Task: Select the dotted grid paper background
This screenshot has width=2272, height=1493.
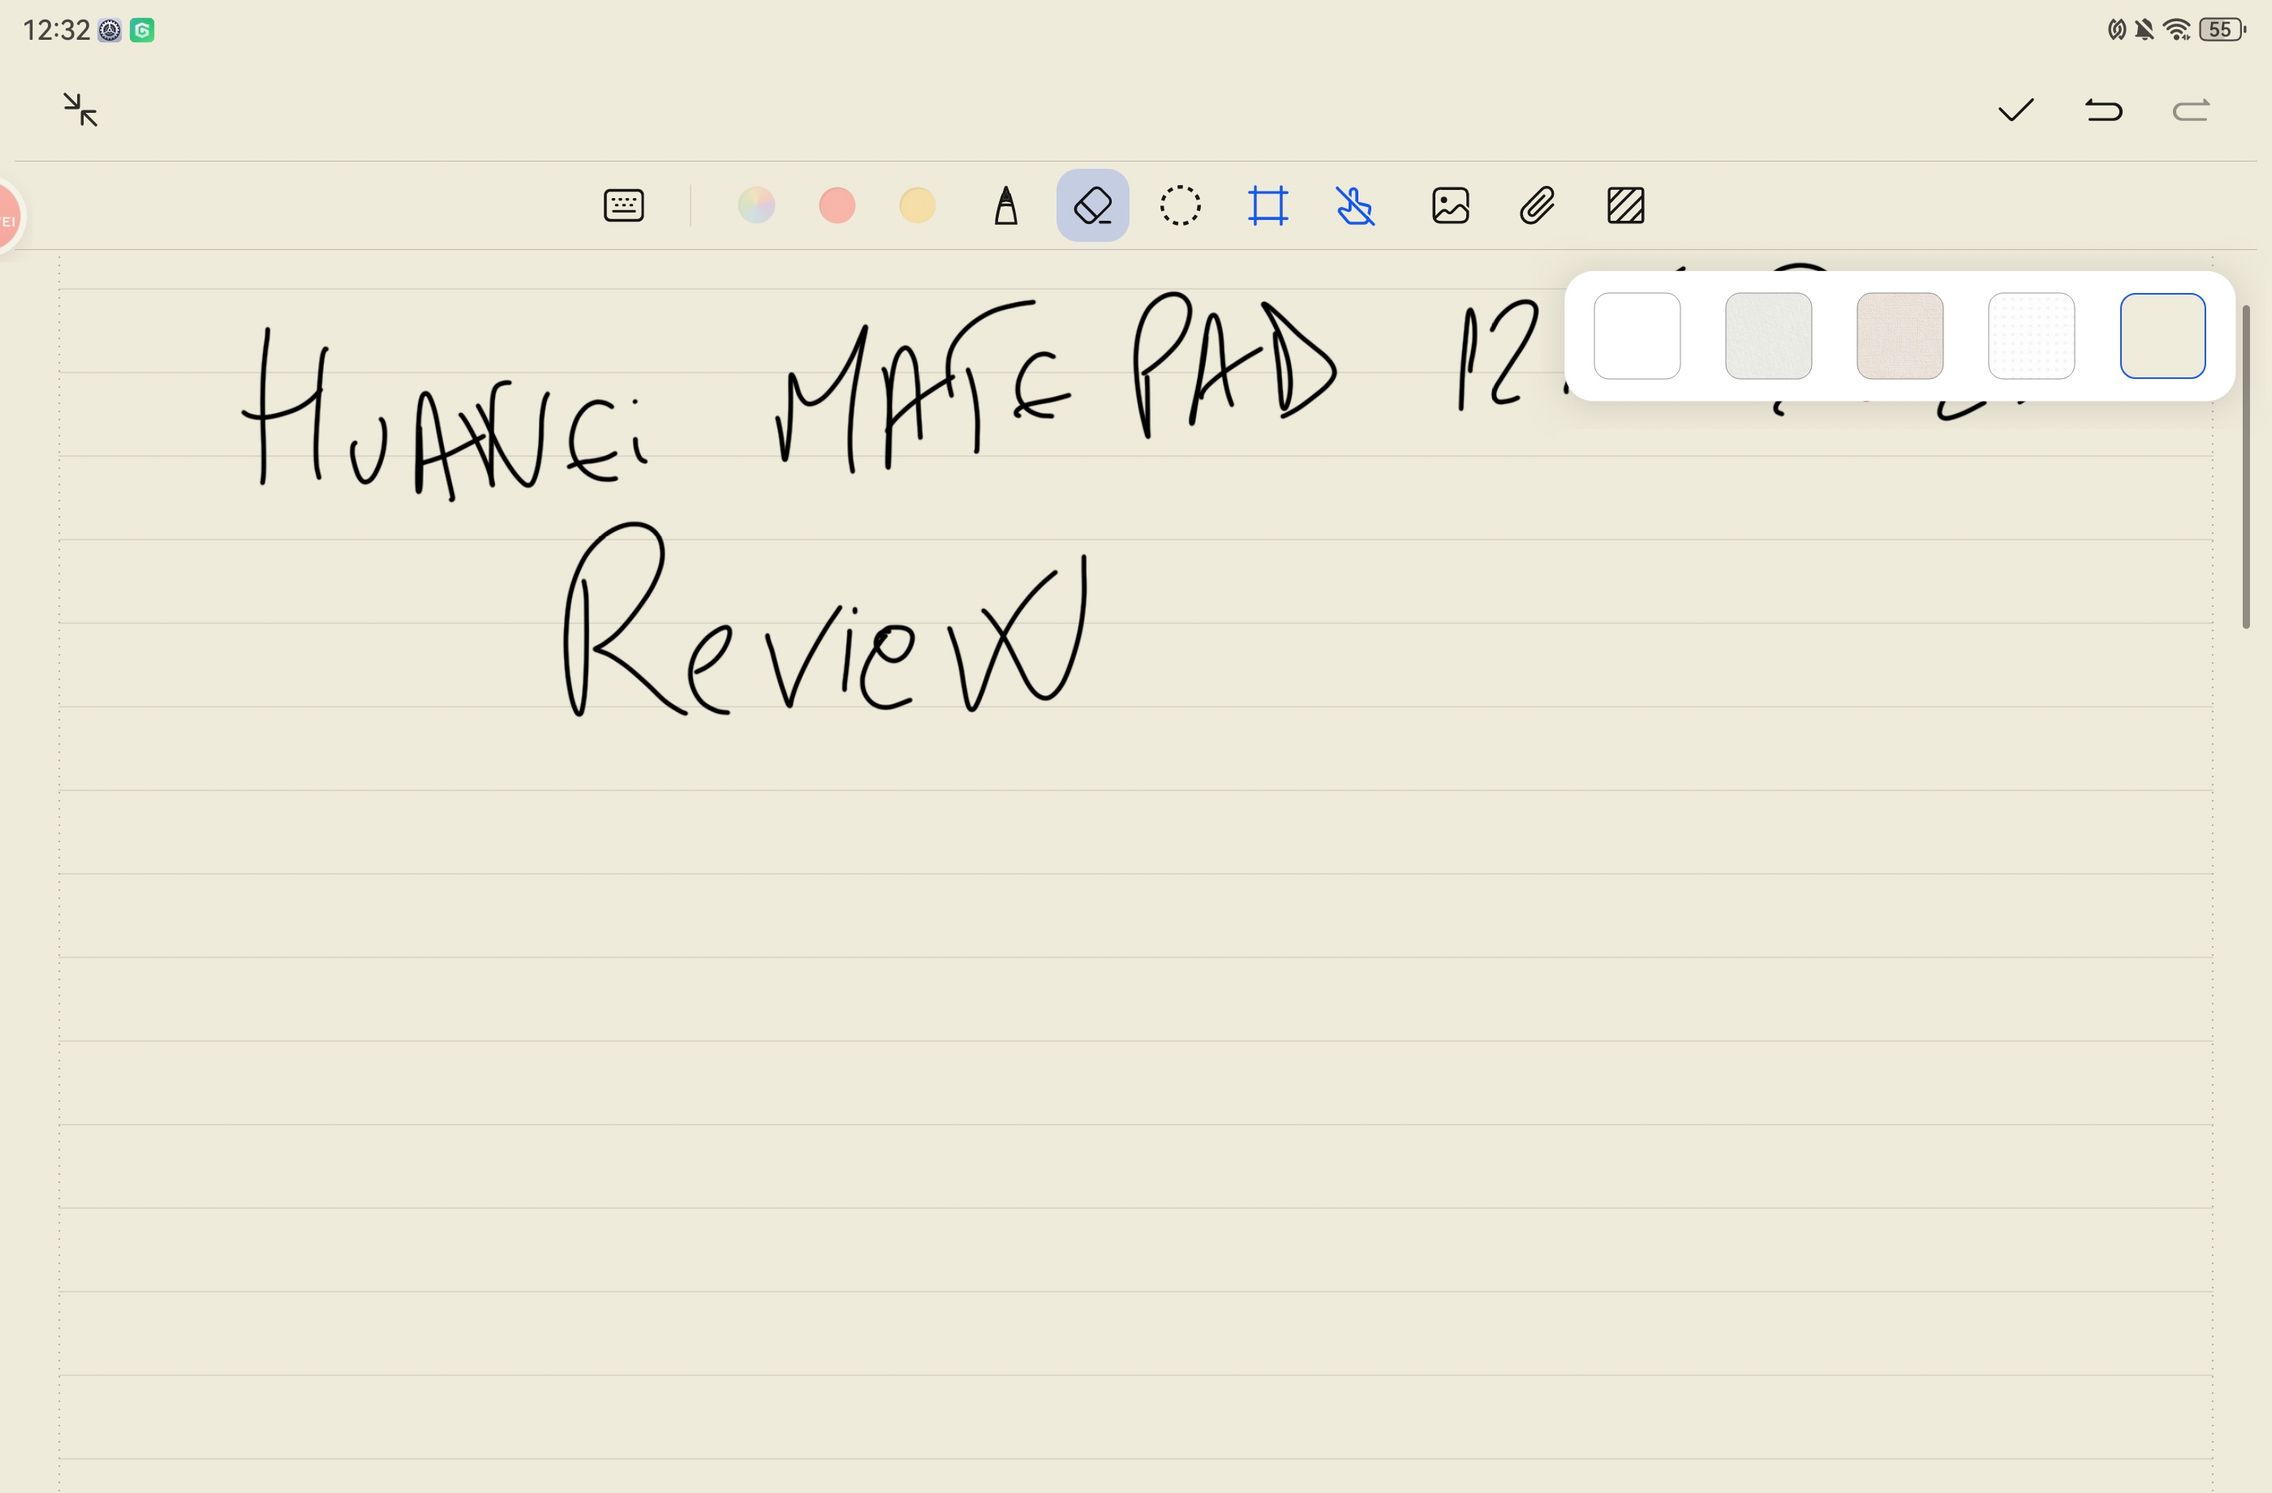Action: click(2031, 336)
